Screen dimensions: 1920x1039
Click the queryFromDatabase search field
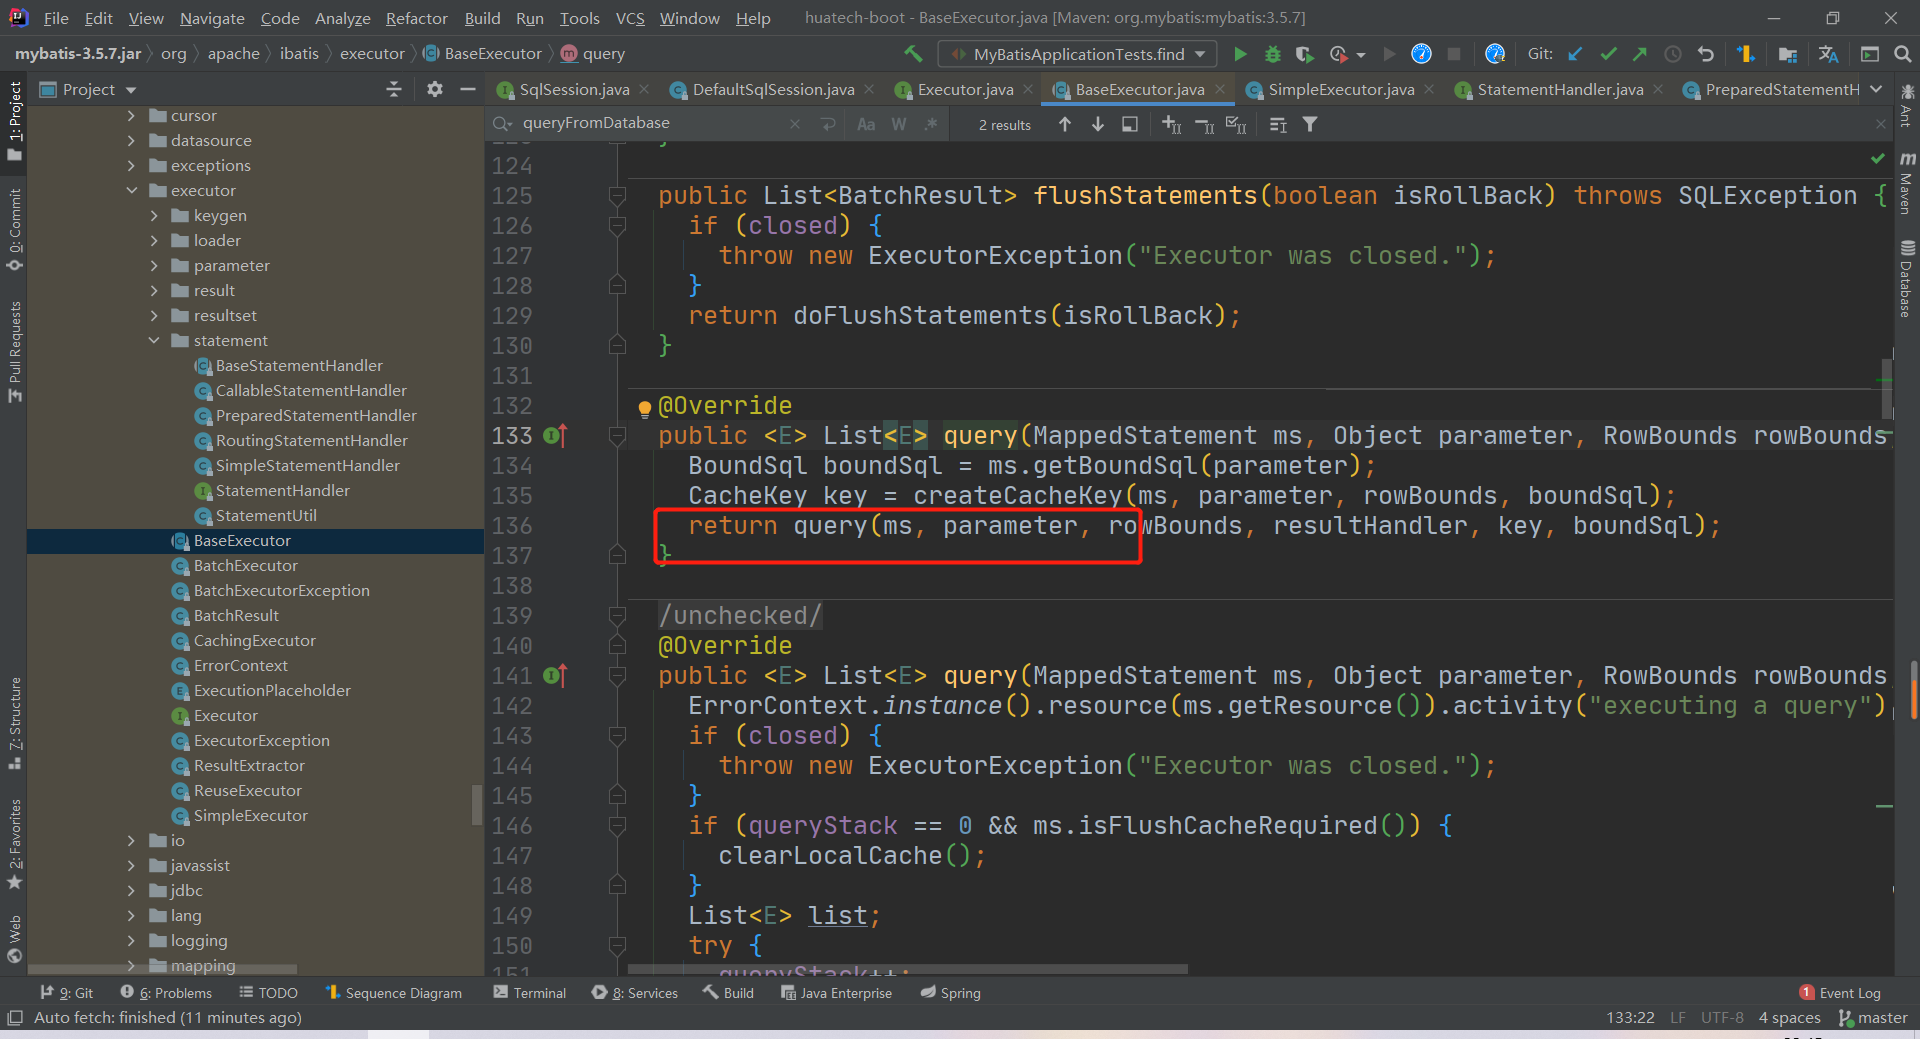tap(650, 123)
